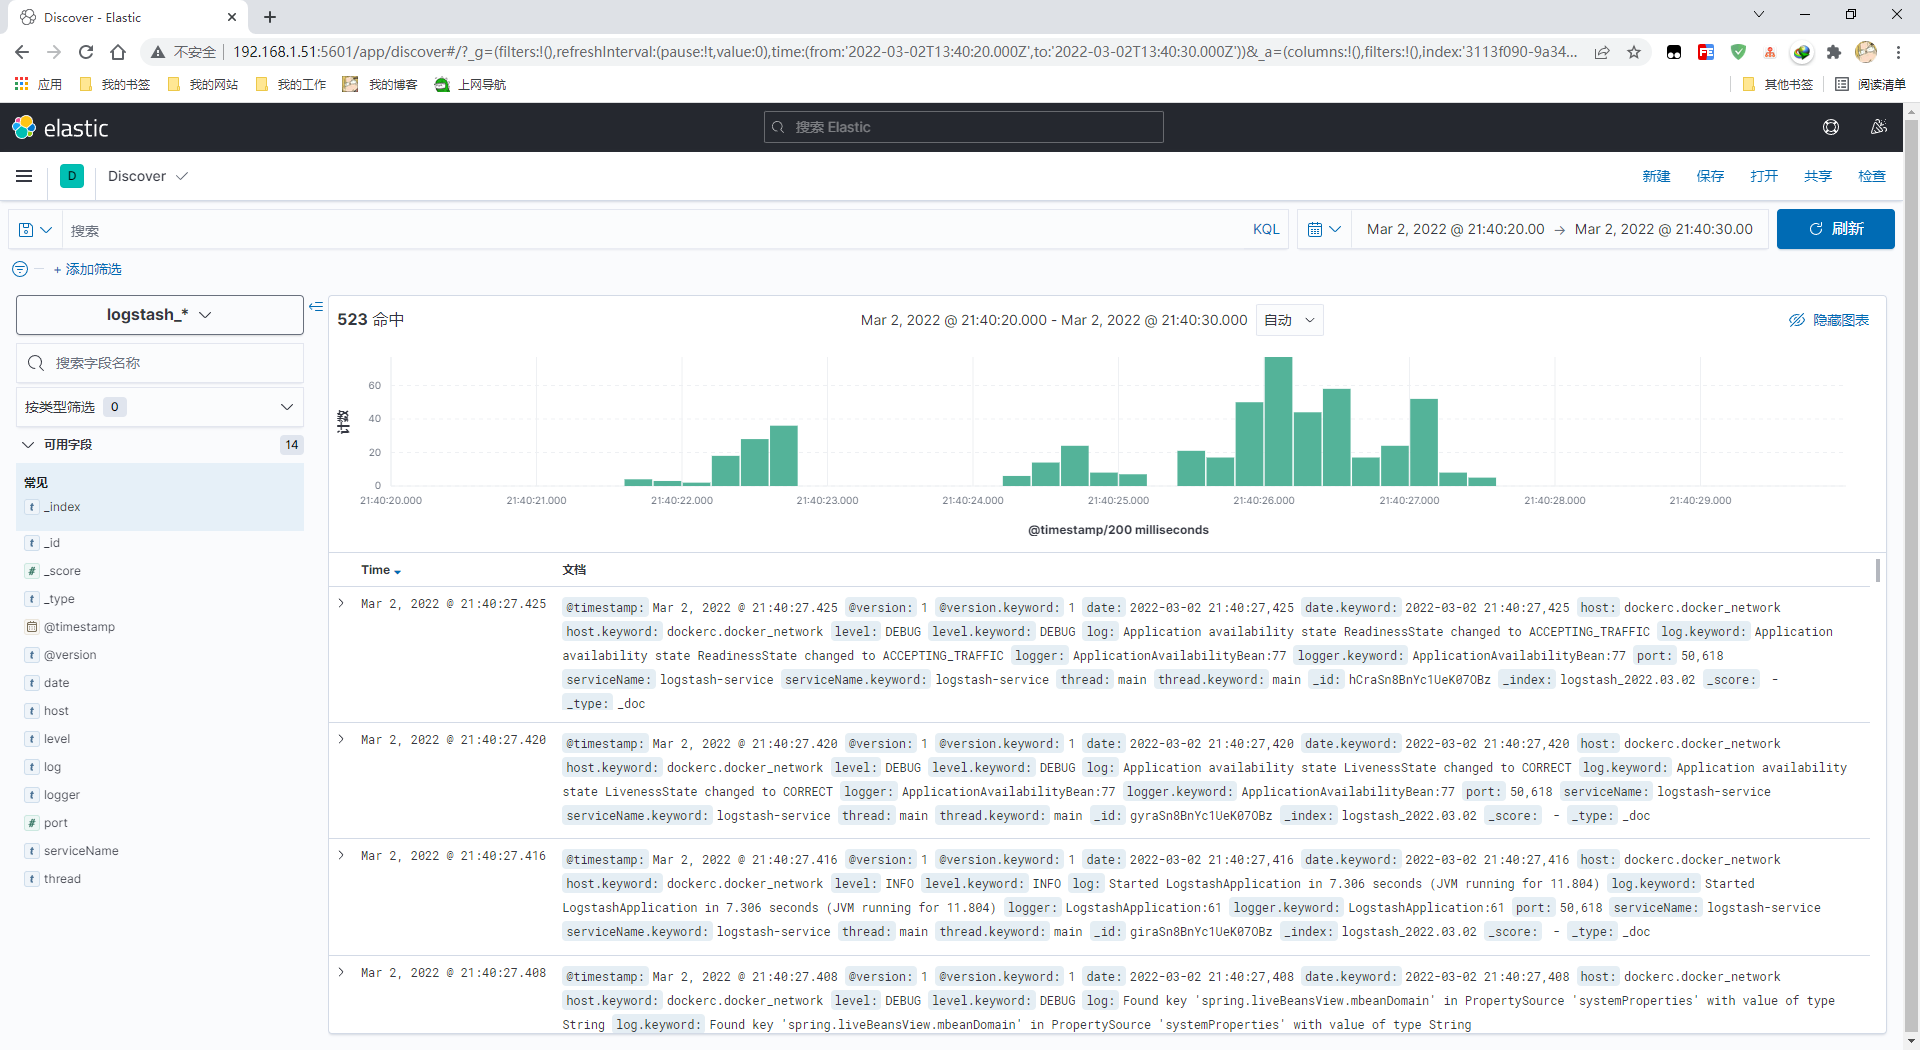Image resolution: width=1920 pixels, height=1050 pixels.
Task: Open the 检查 menu item
Action: tap(1872, 176)
